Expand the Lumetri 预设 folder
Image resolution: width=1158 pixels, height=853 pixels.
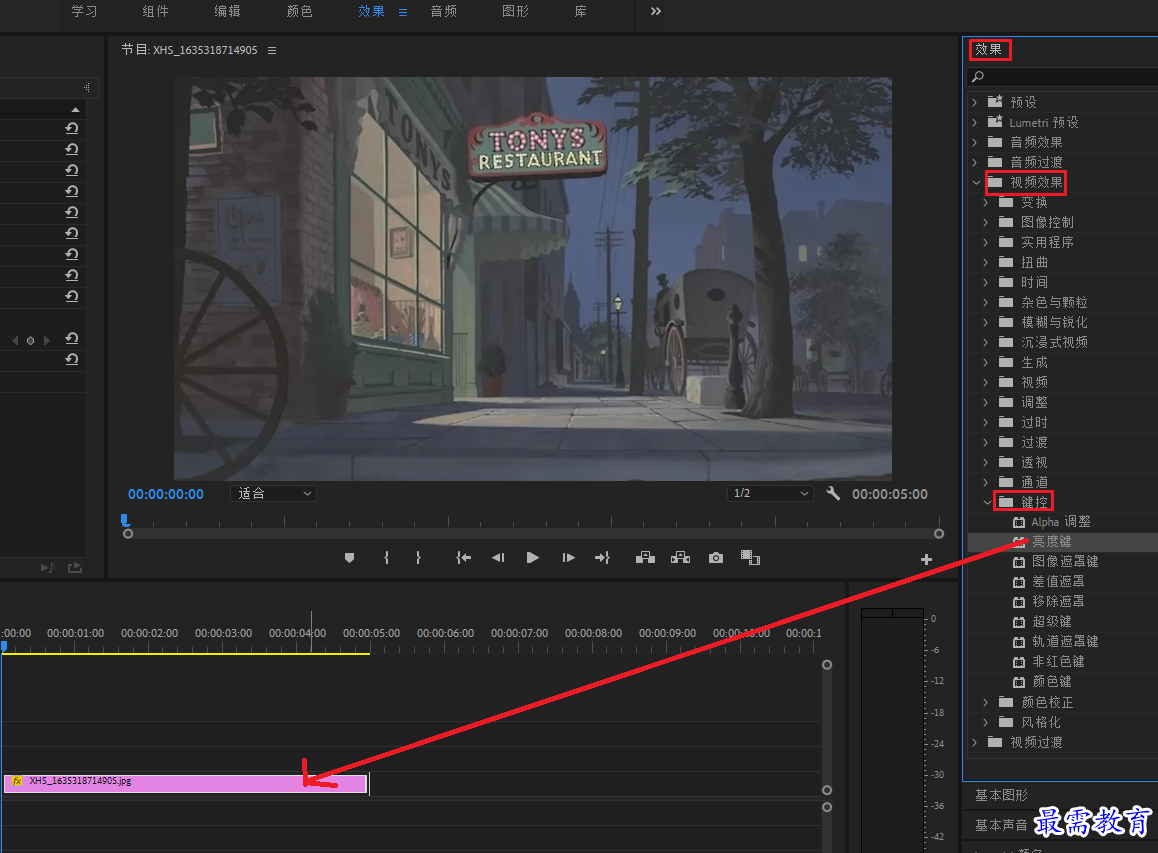975,122
